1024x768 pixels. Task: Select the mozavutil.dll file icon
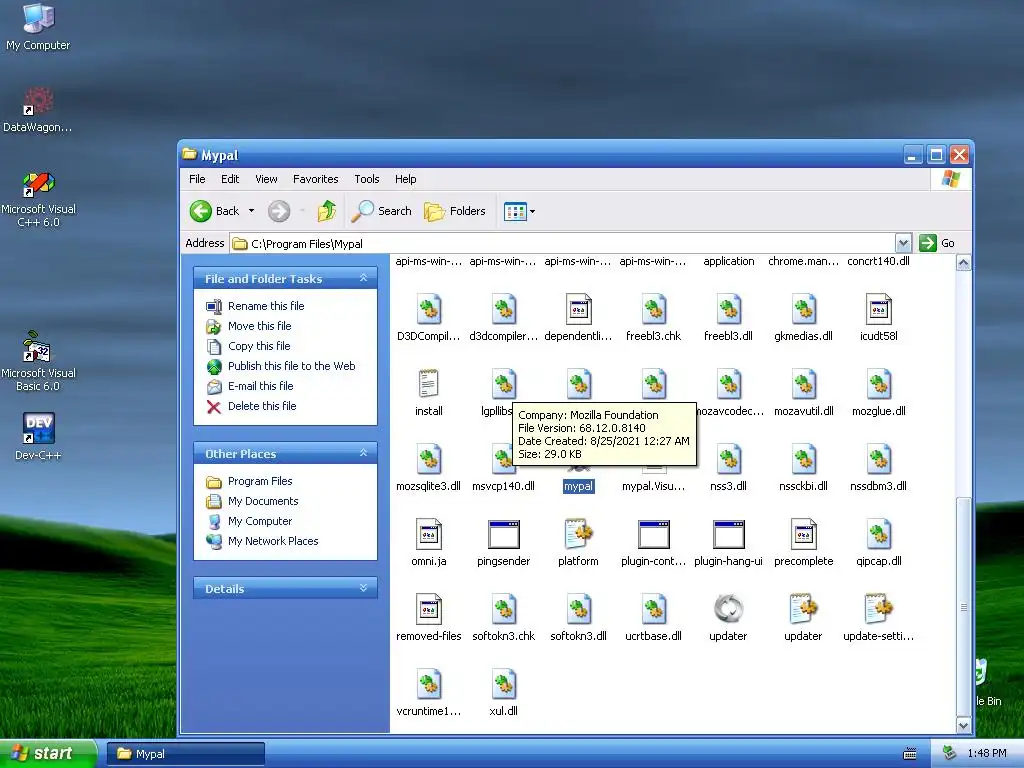point(803,384)
